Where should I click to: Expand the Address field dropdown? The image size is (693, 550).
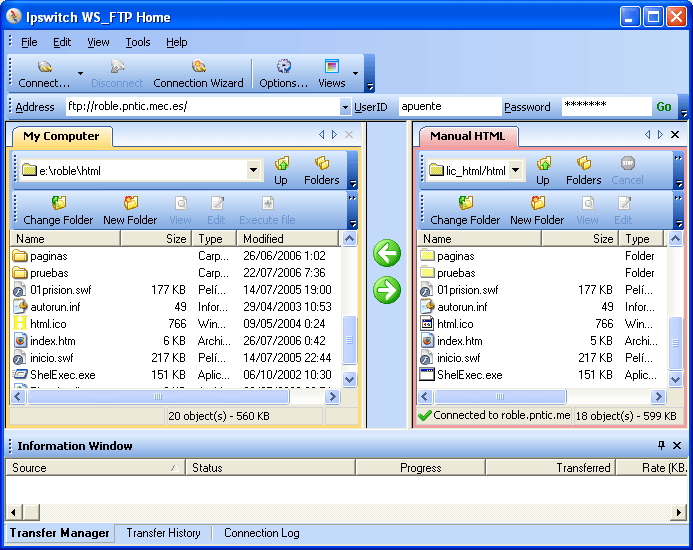345,107
